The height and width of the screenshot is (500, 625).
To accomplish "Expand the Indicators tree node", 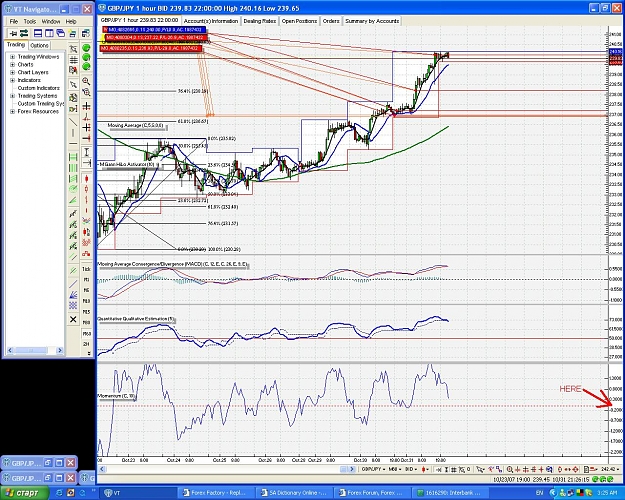I will coord(12,80).
